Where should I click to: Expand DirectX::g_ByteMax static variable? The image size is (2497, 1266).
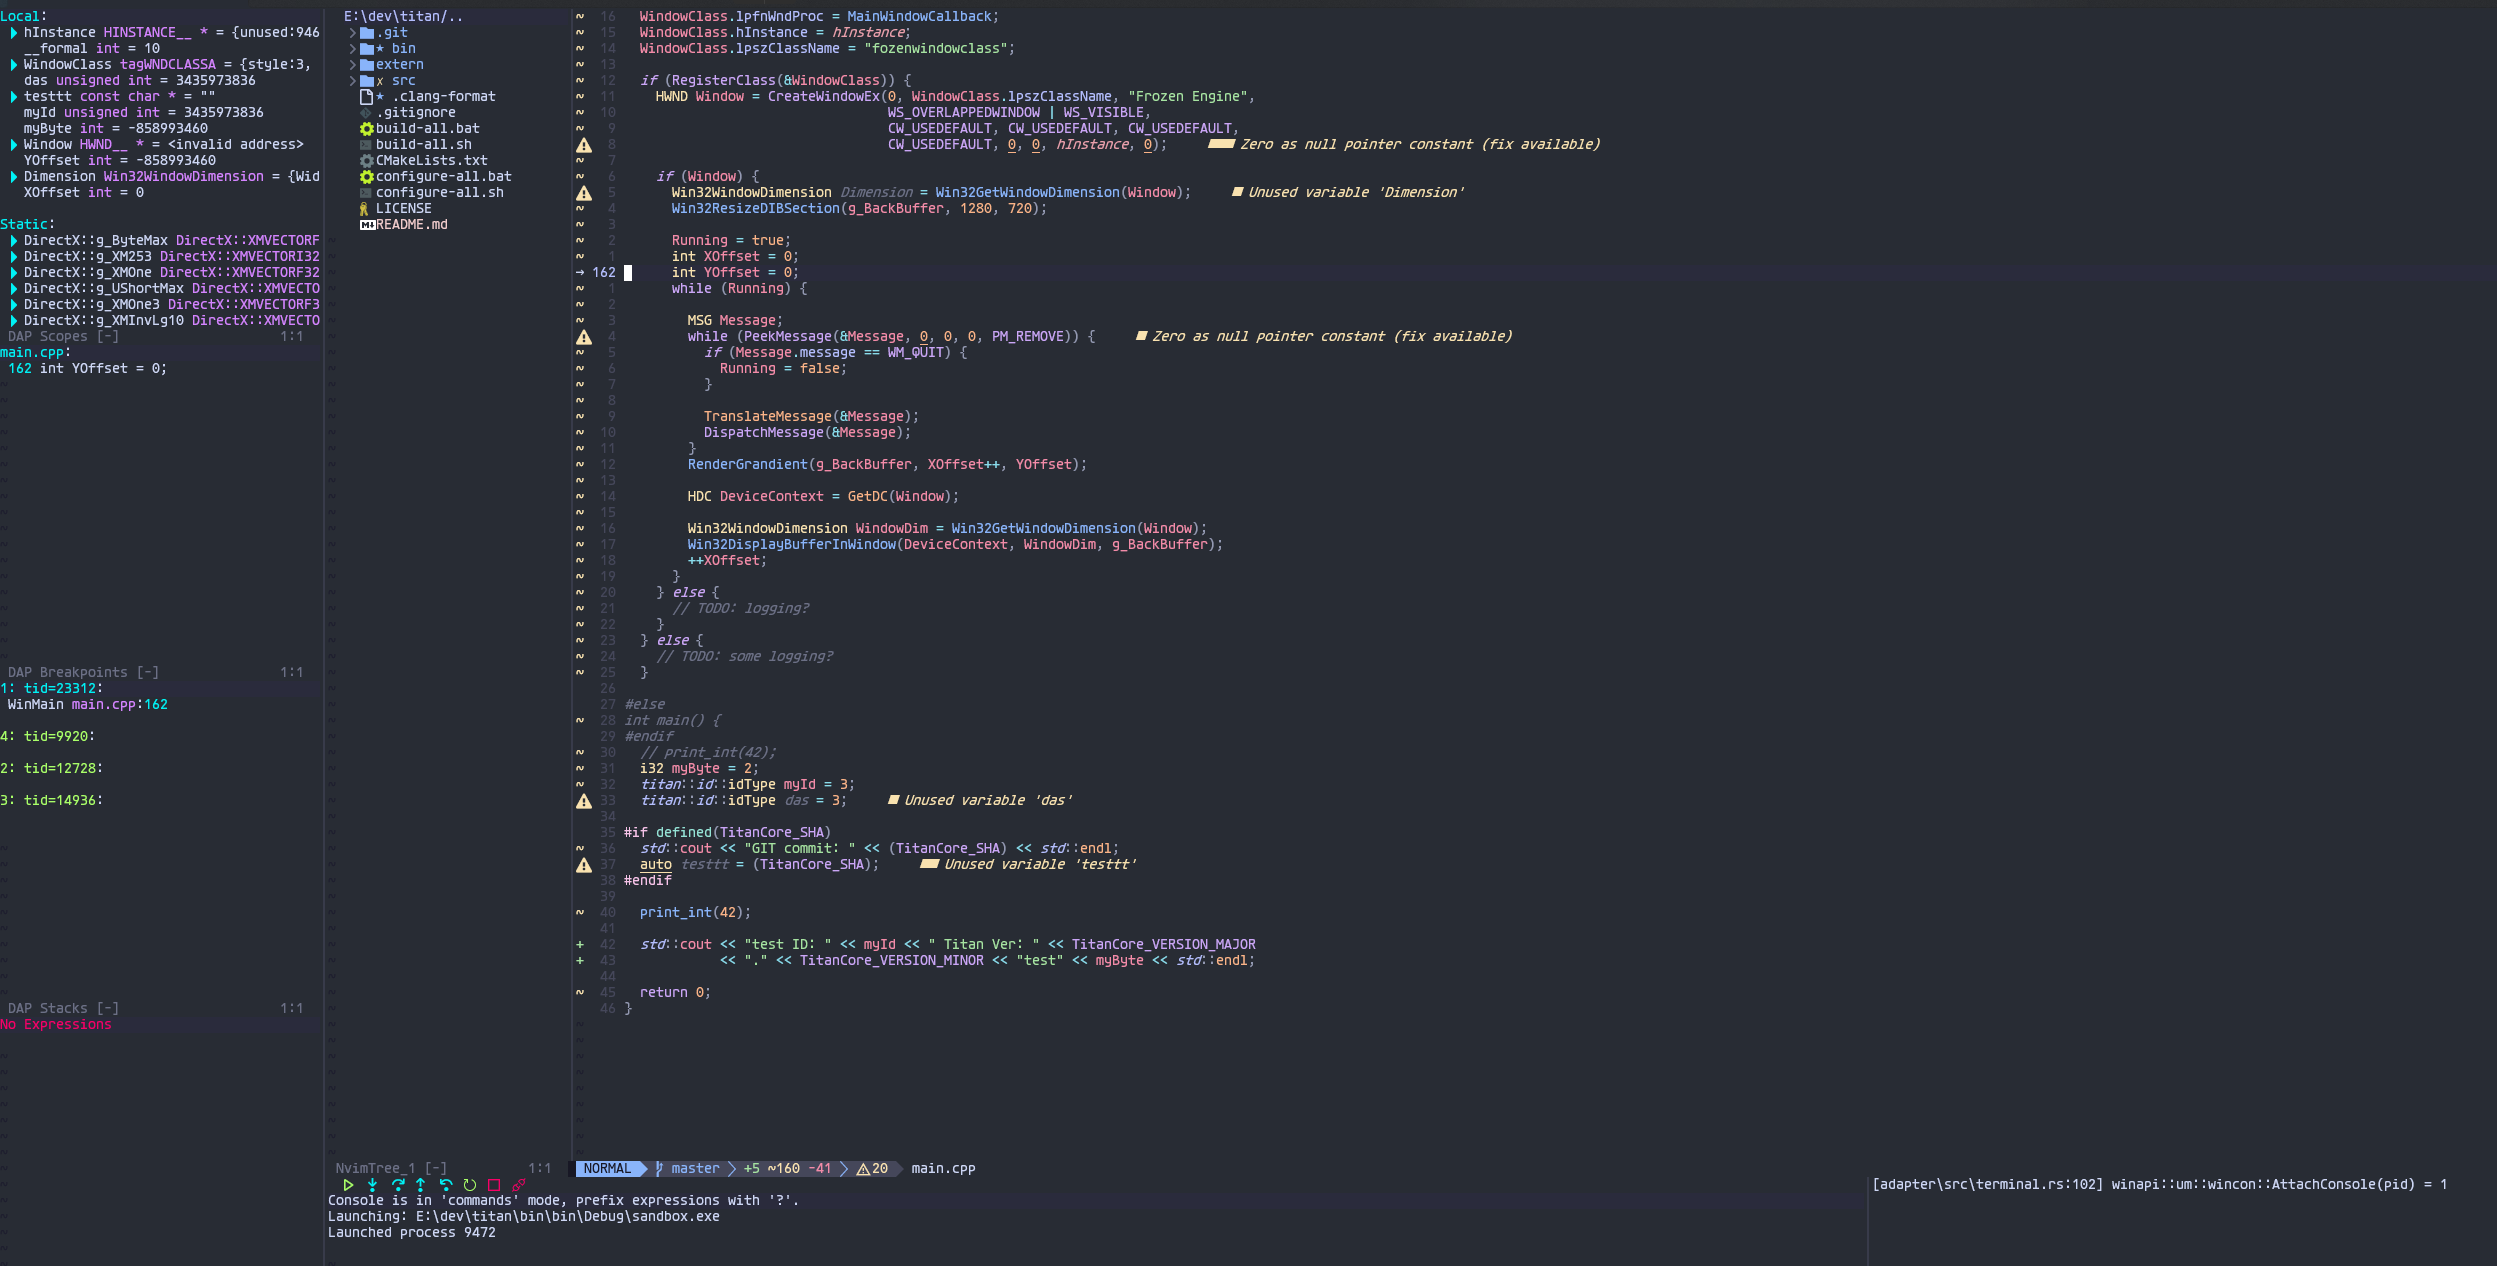click(13, 241)
